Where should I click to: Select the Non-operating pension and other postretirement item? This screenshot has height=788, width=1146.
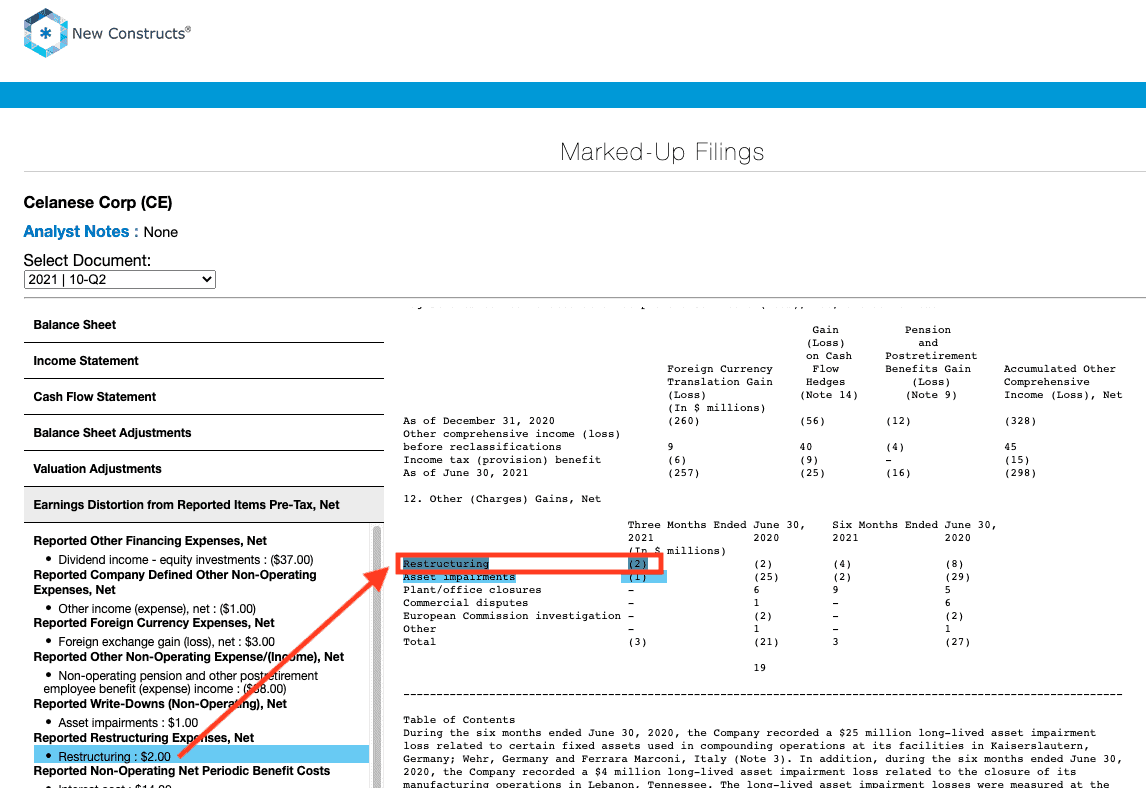tap(181, 682)
